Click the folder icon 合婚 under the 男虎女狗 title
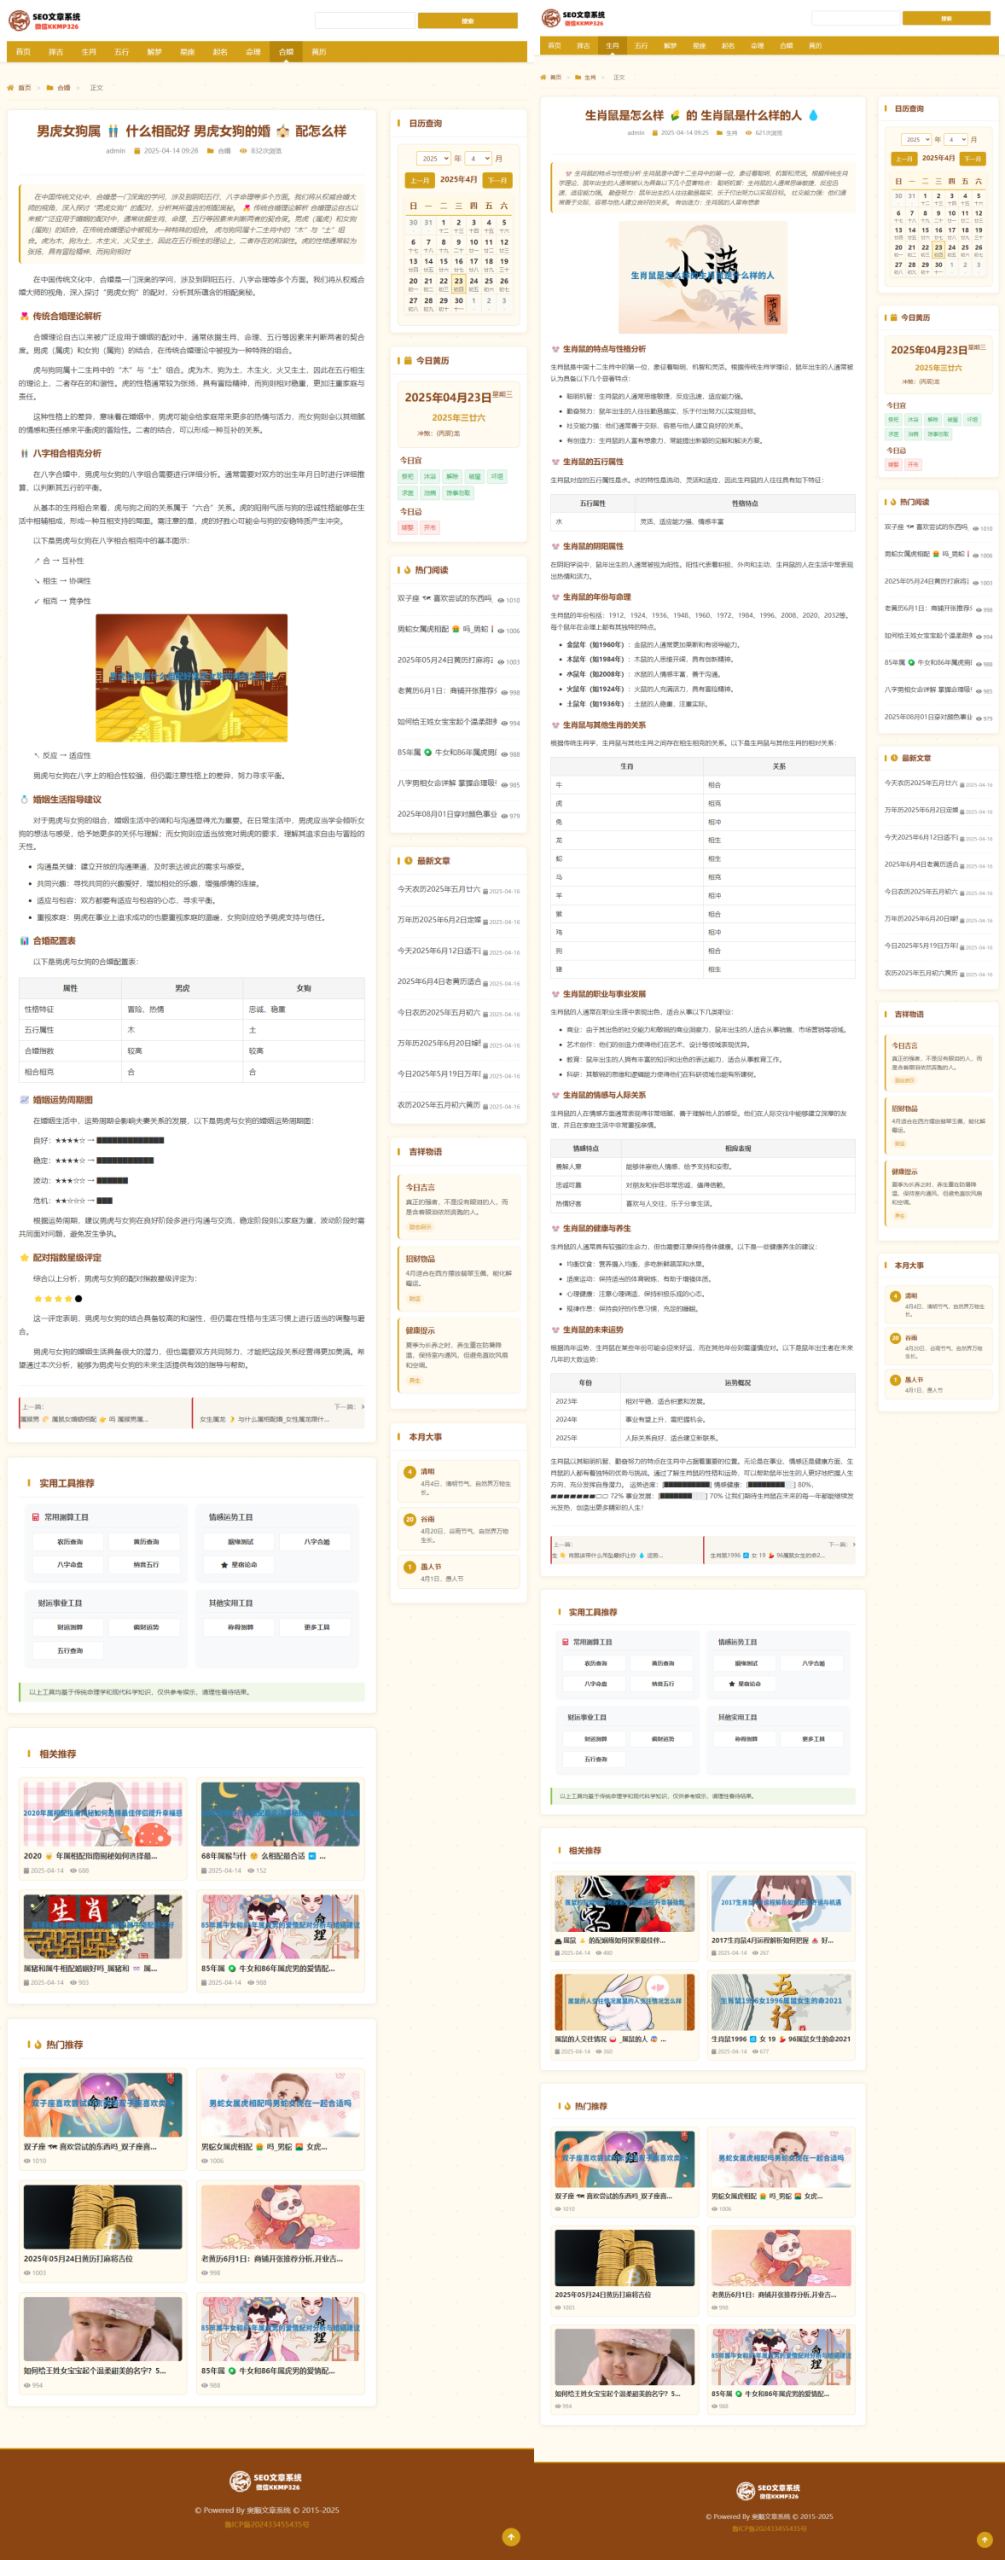 coord(211,151)
